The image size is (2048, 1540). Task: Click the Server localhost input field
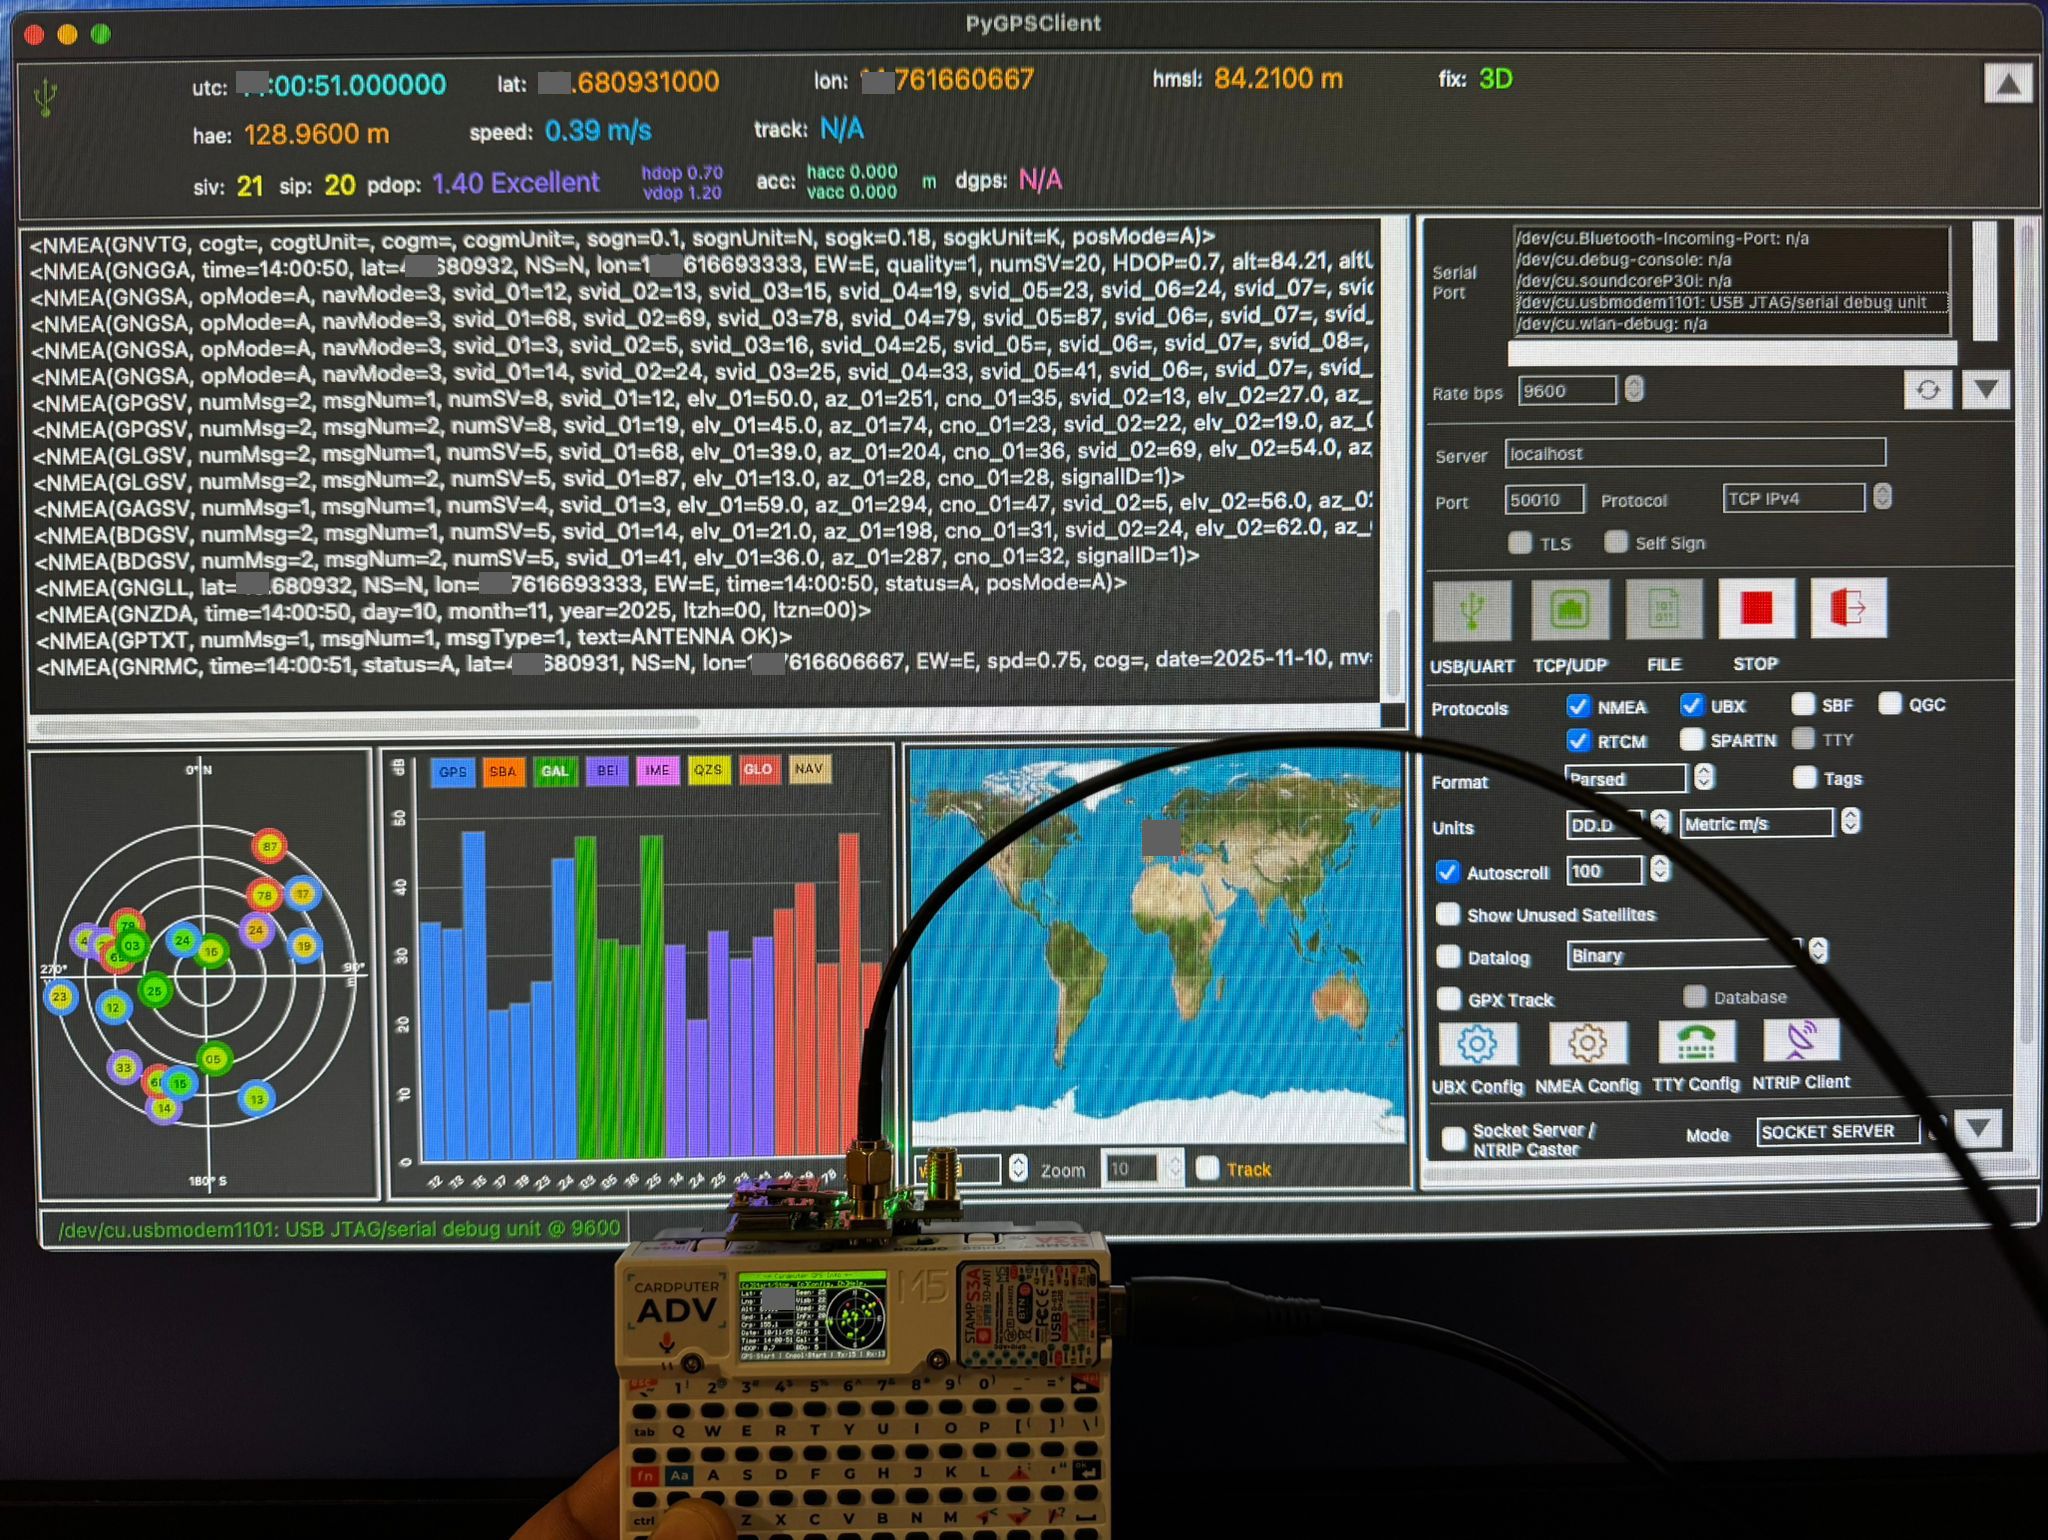point(1694,454)
